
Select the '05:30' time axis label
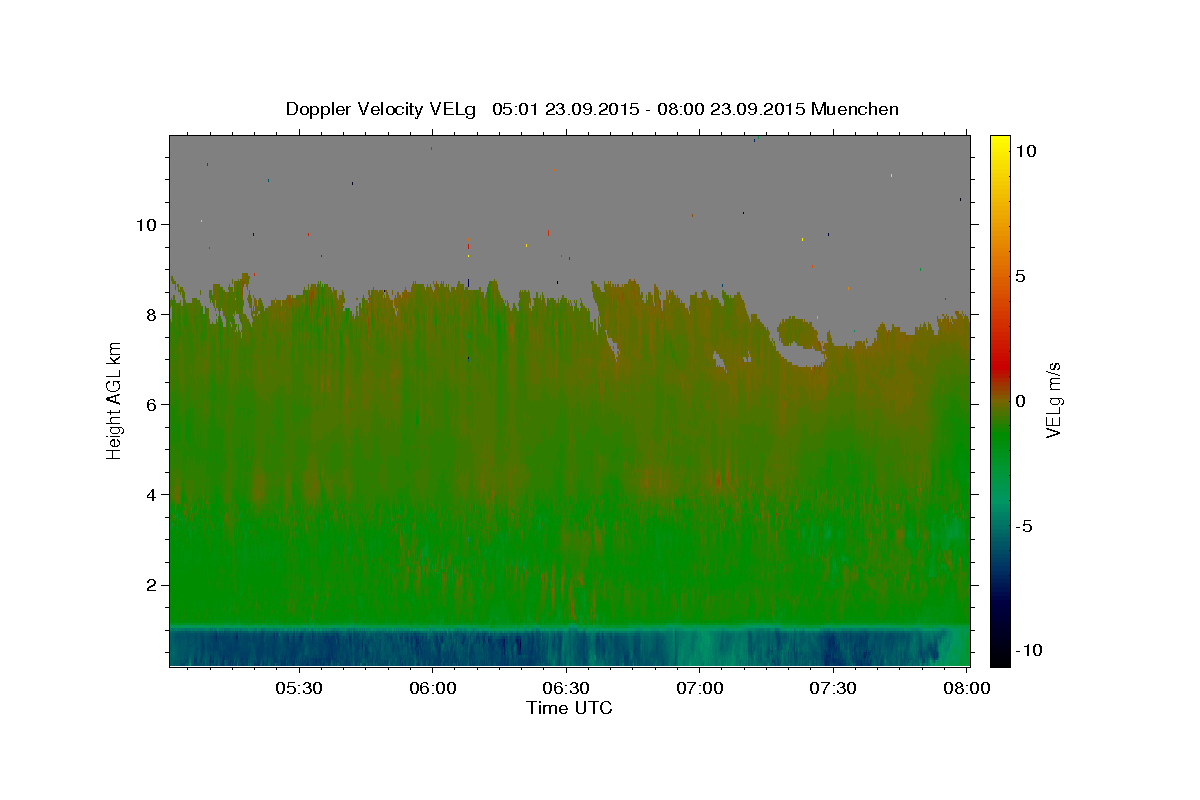pyautogui.click(x=298, y=688)
